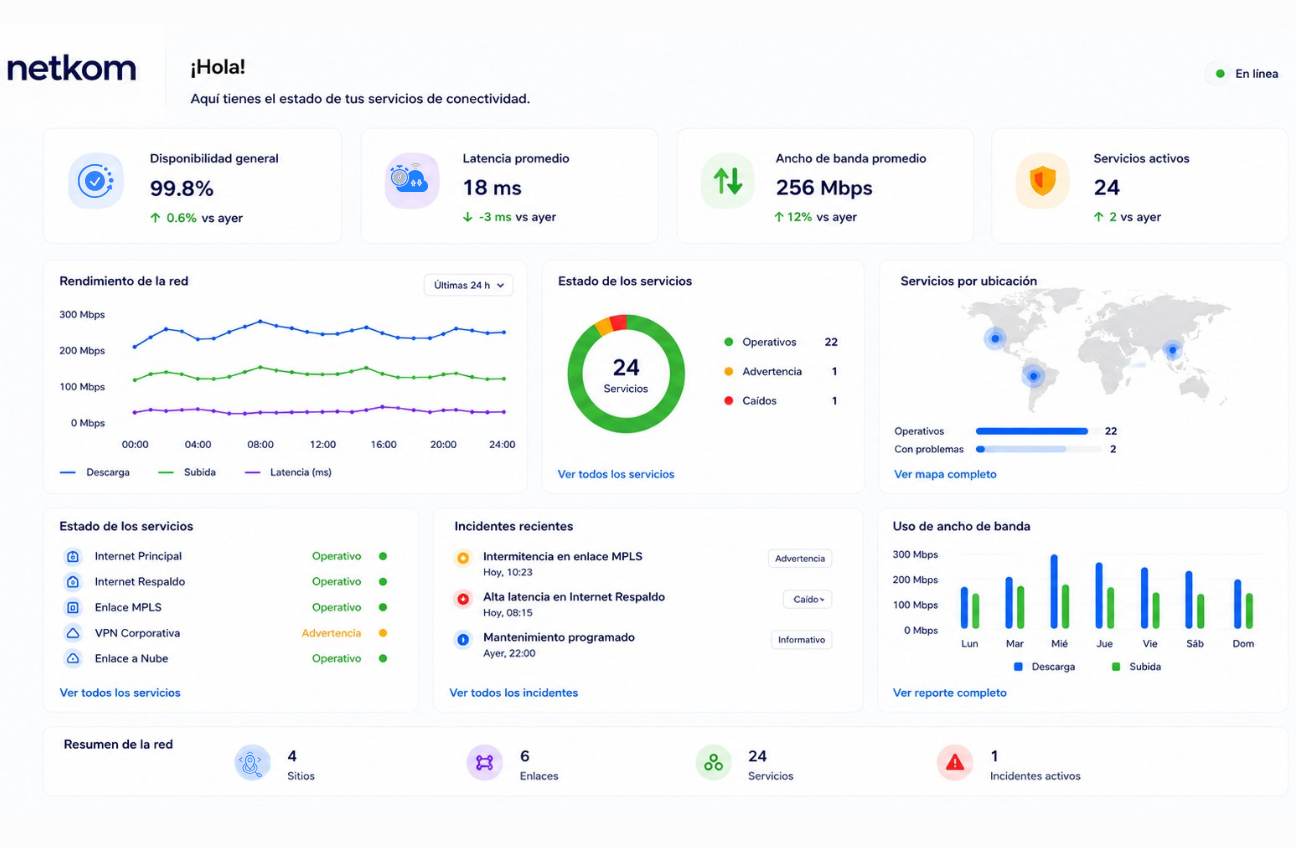Click the Enlace a Nube row icon
This screenshot has width=1296, height=848.
click(73, 659)
